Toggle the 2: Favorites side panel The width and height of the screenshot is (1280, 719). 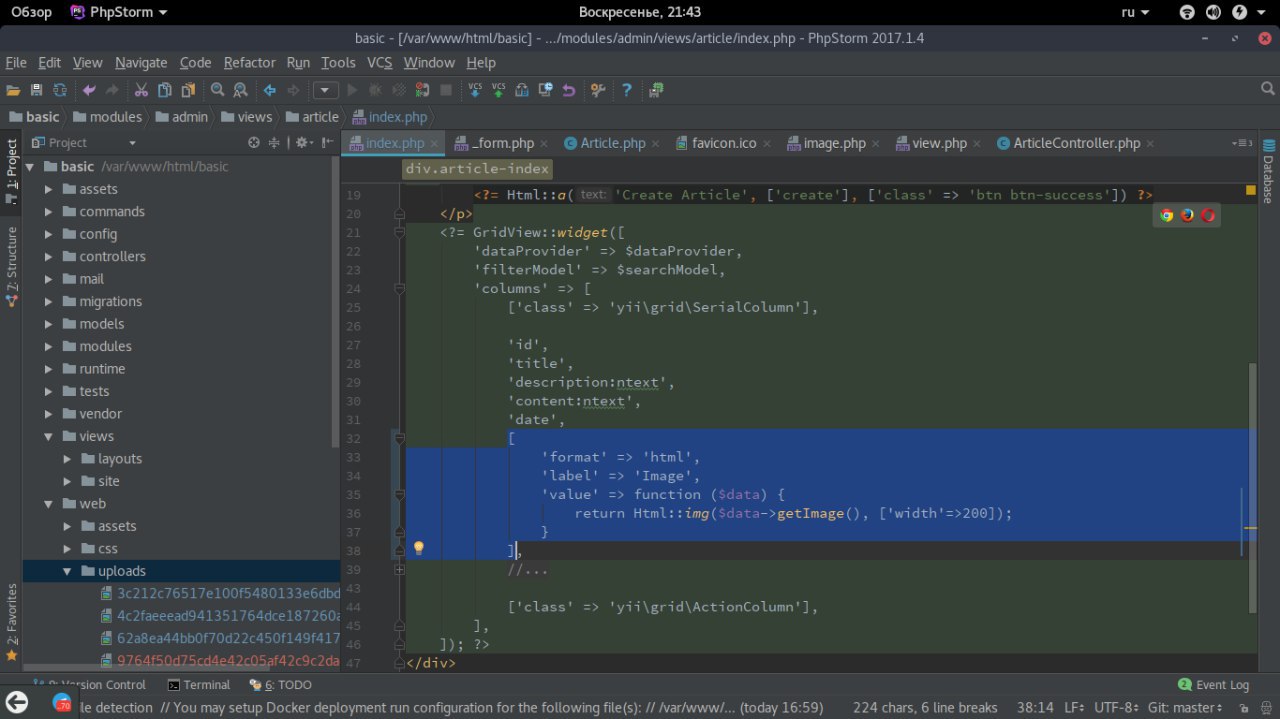point(11,622)
